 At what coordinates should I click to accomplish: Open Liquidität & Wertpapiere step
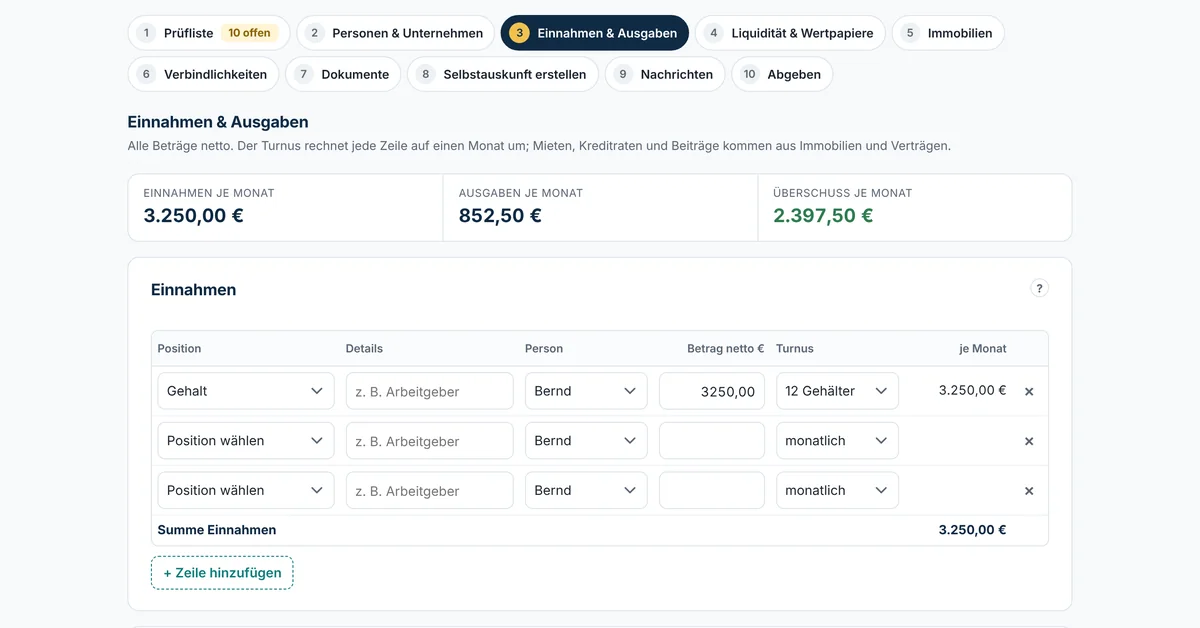(790, 33)
